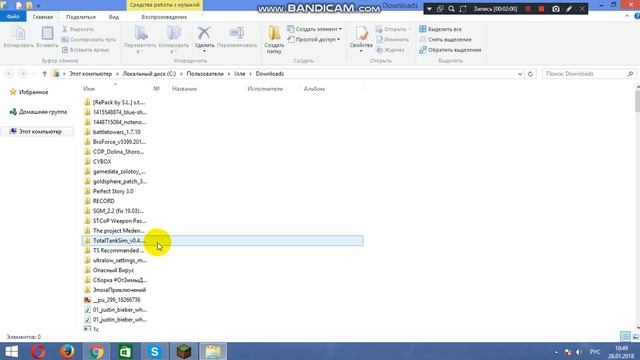This screenshot has width=640, height=360.
Task: Click the Cut button in the clipboard group
Action: tap(78, 29)
